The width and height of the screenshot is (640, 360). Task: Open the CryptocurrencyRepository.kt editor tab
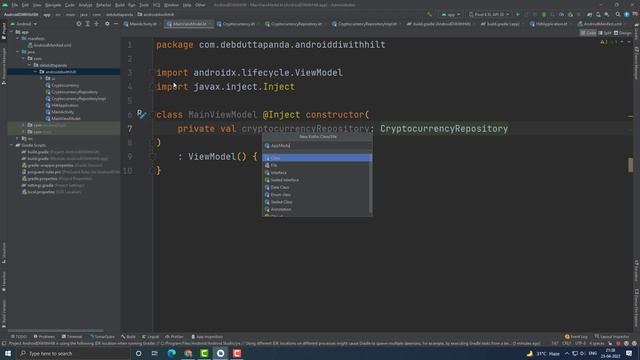click(296, 24)
